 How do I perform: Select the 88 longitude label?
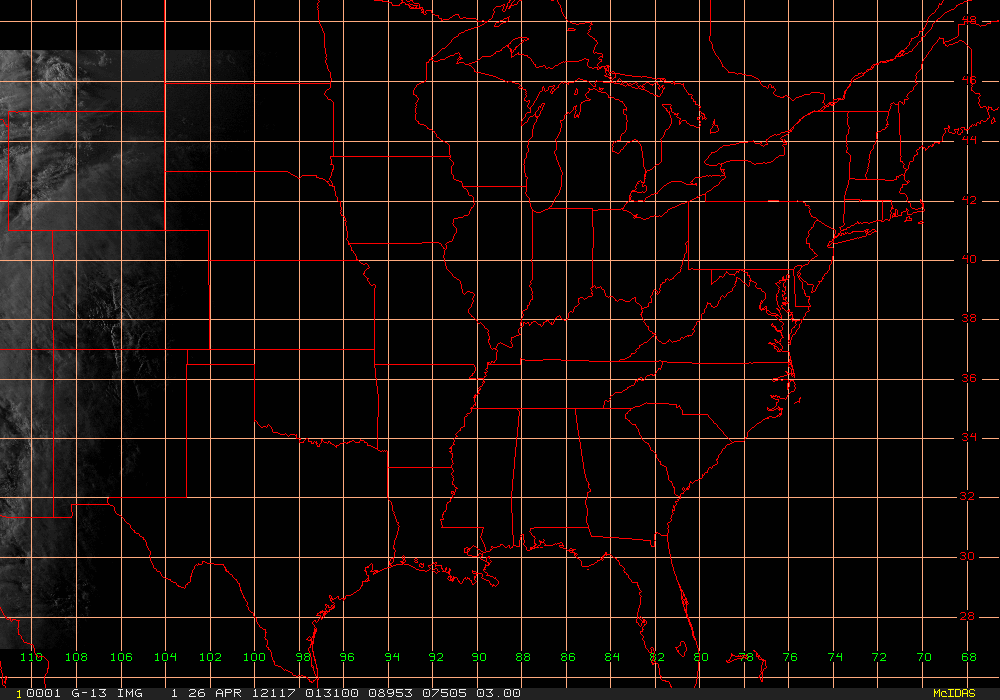click(523, 657)
